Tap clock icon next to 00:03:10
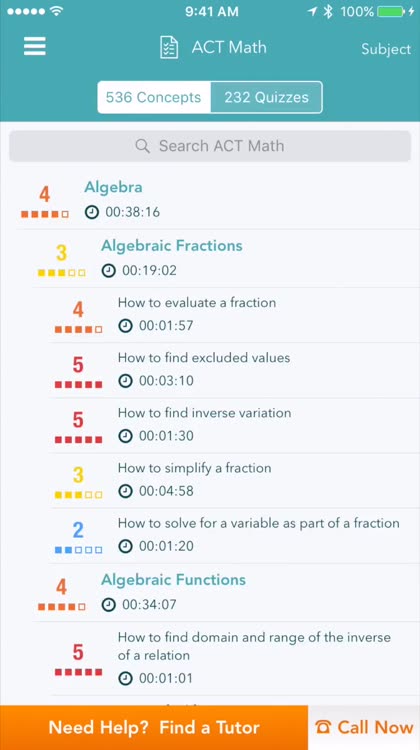420x750 pixels. click(125, 381)
